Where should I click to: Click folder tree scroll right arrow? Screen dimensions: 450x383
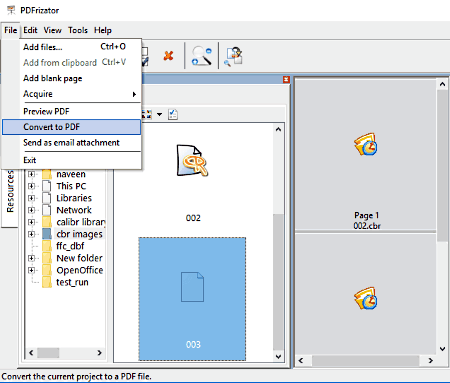coord(99,353)
